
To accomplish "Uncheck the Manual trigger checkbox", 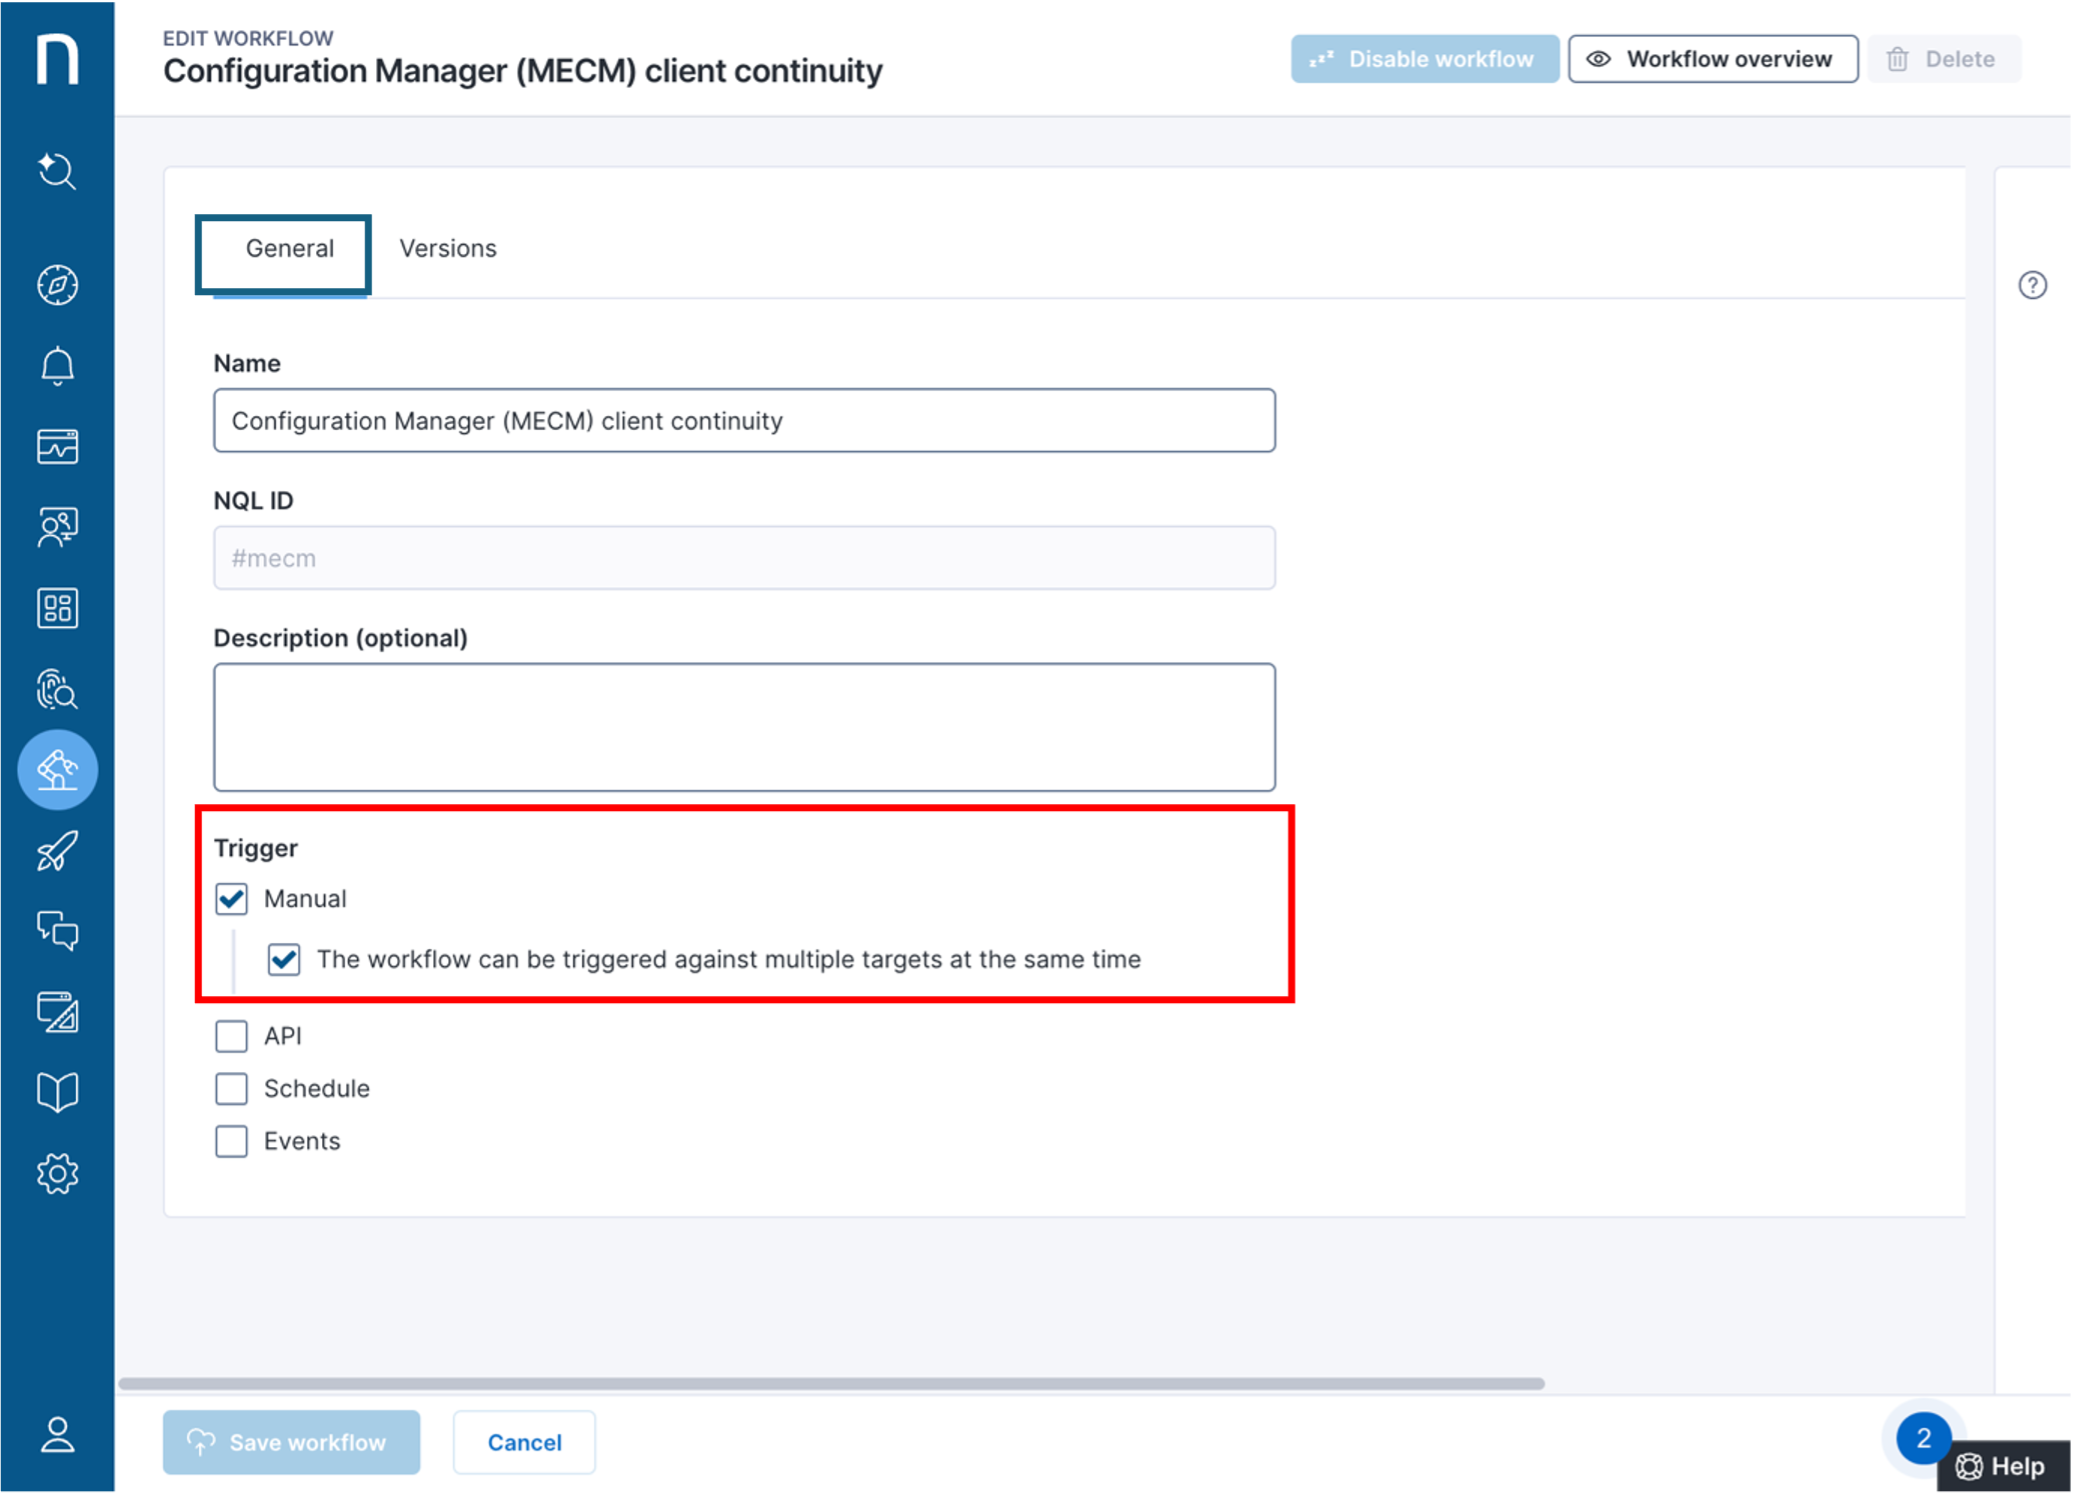I will (x=231, y=899).
